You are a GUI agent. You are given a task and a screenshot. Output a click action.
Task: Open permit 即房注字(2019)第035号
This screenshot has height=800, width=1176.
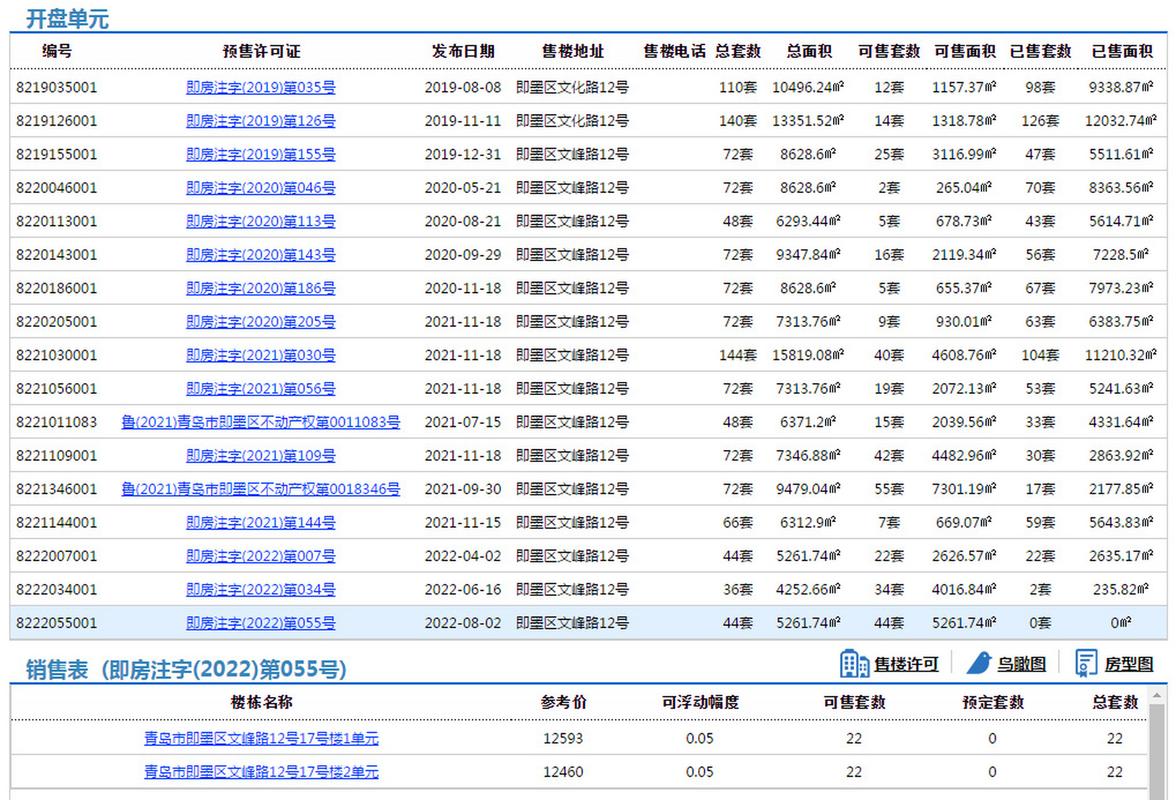pos(261,88)
